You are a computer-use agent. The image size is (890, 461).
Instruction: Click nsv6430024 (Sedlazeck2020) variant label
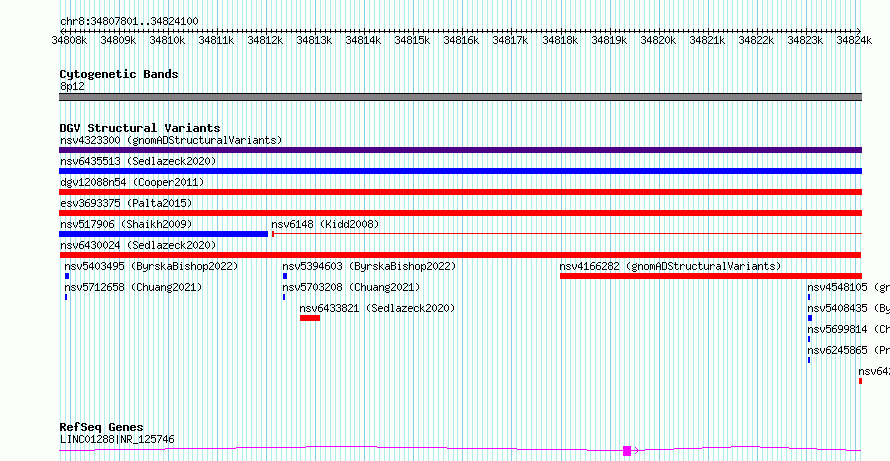click(138, 245)
